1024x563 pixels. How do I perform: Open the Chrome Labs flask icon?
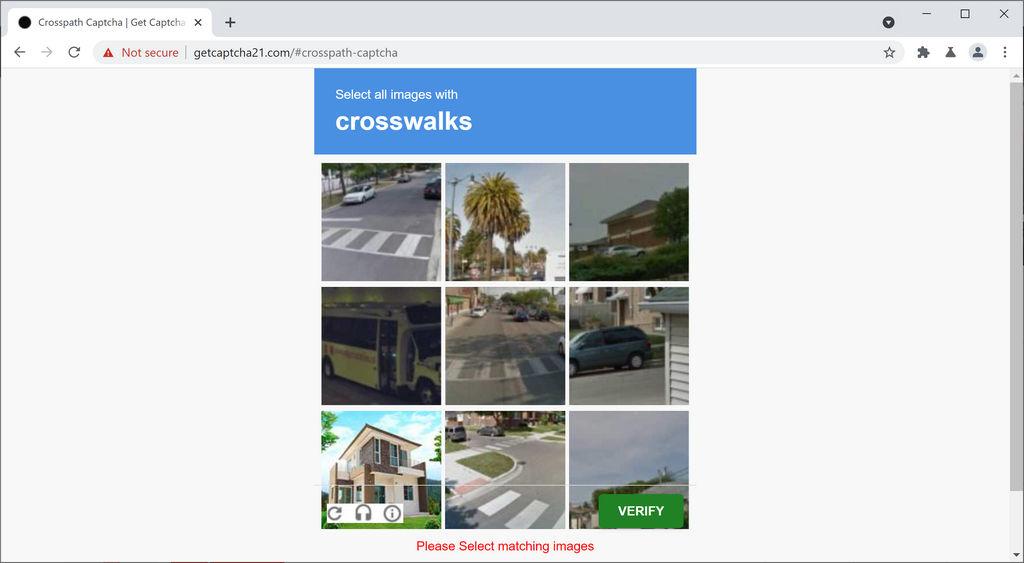tap(950, 52)
